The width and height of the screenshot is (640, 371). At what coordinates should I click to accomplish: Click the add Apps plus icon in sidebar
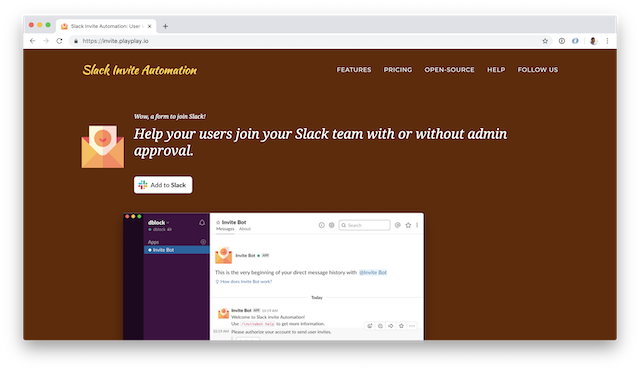pos(203,242)
